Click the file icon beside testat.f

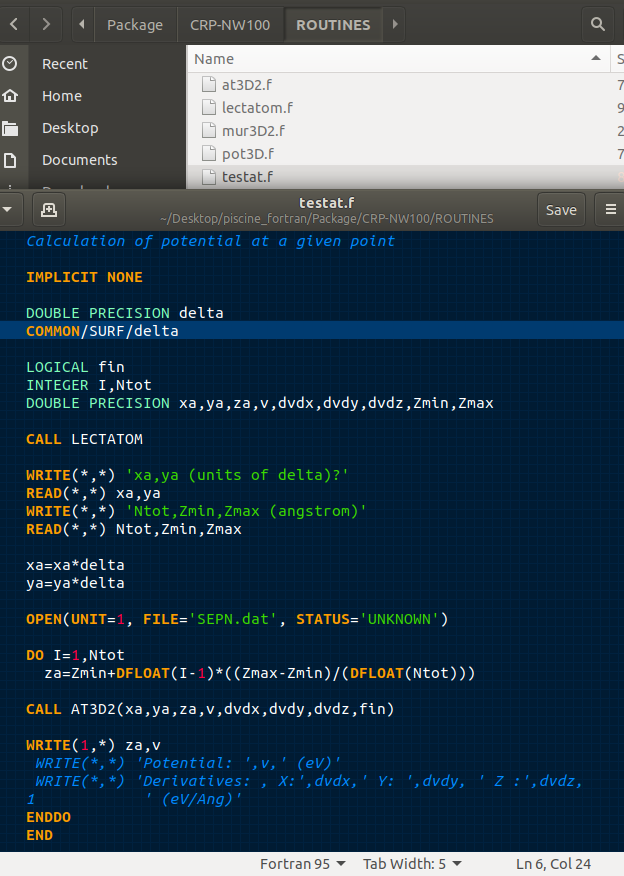[208, 177]
